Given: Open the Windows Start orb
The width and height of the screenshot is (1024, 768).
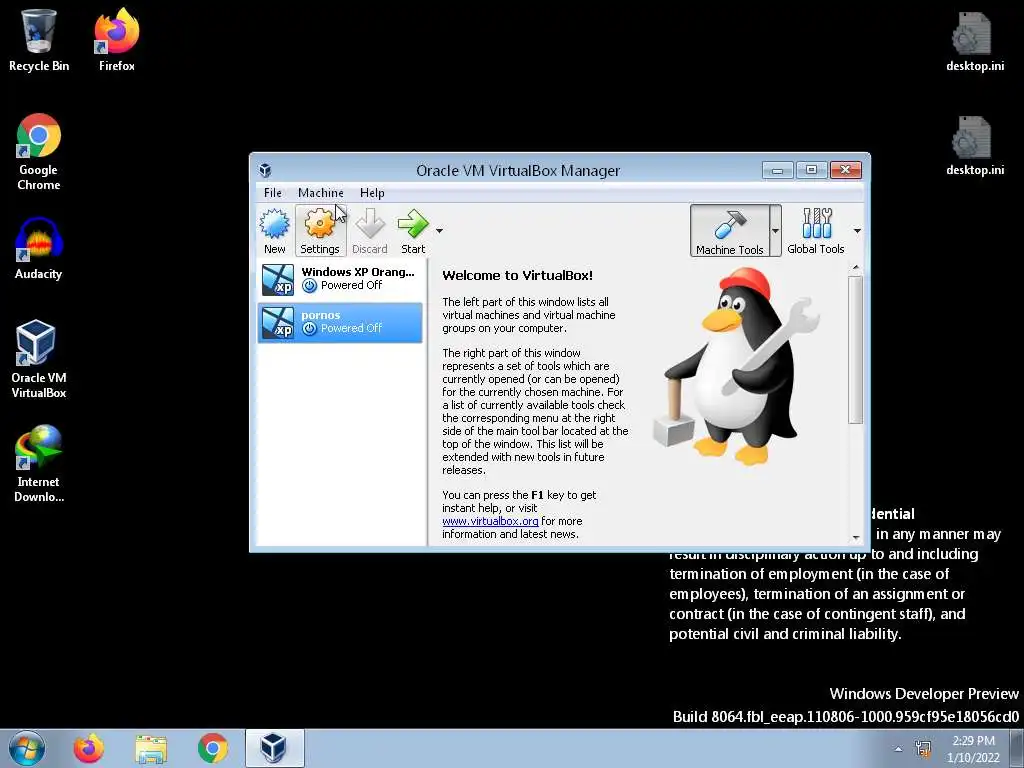Looking at the screenshot, I should 27,748.
